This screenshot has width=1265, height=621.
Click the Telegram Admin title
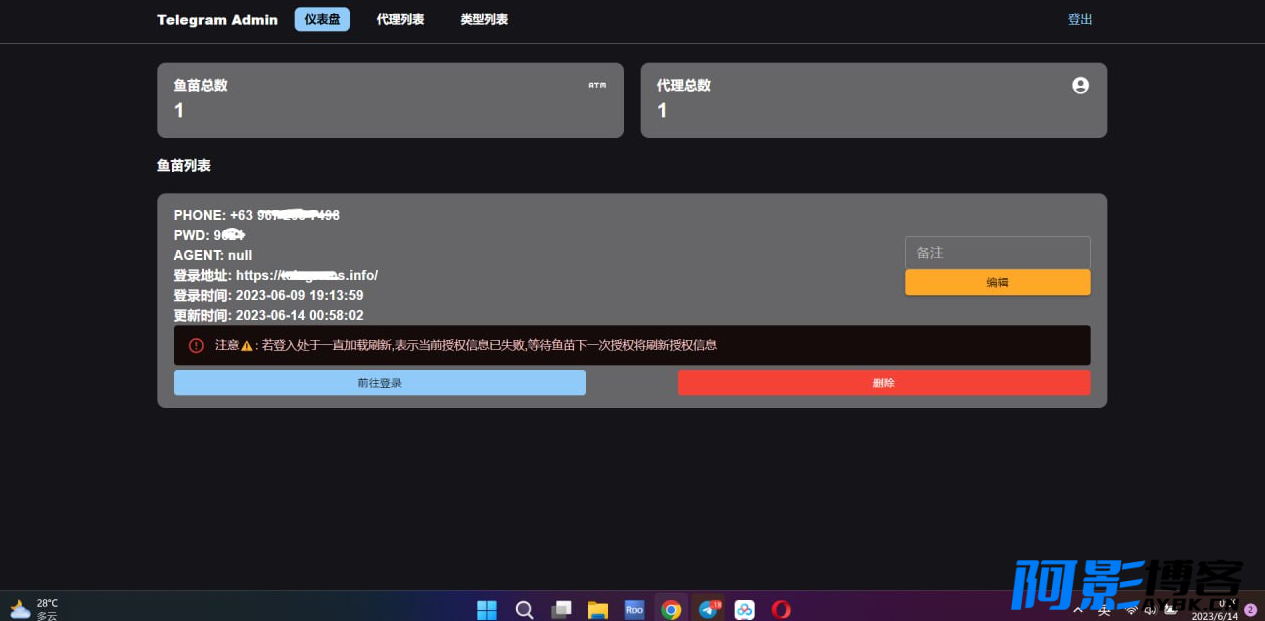[217, 19]
